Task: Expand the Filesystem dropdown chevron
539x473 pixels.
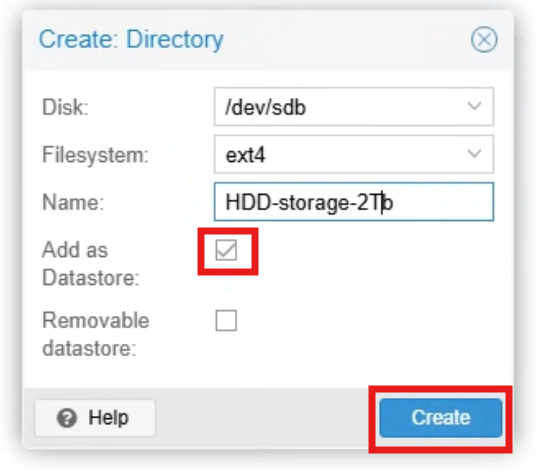Action: tap(474, 154)
